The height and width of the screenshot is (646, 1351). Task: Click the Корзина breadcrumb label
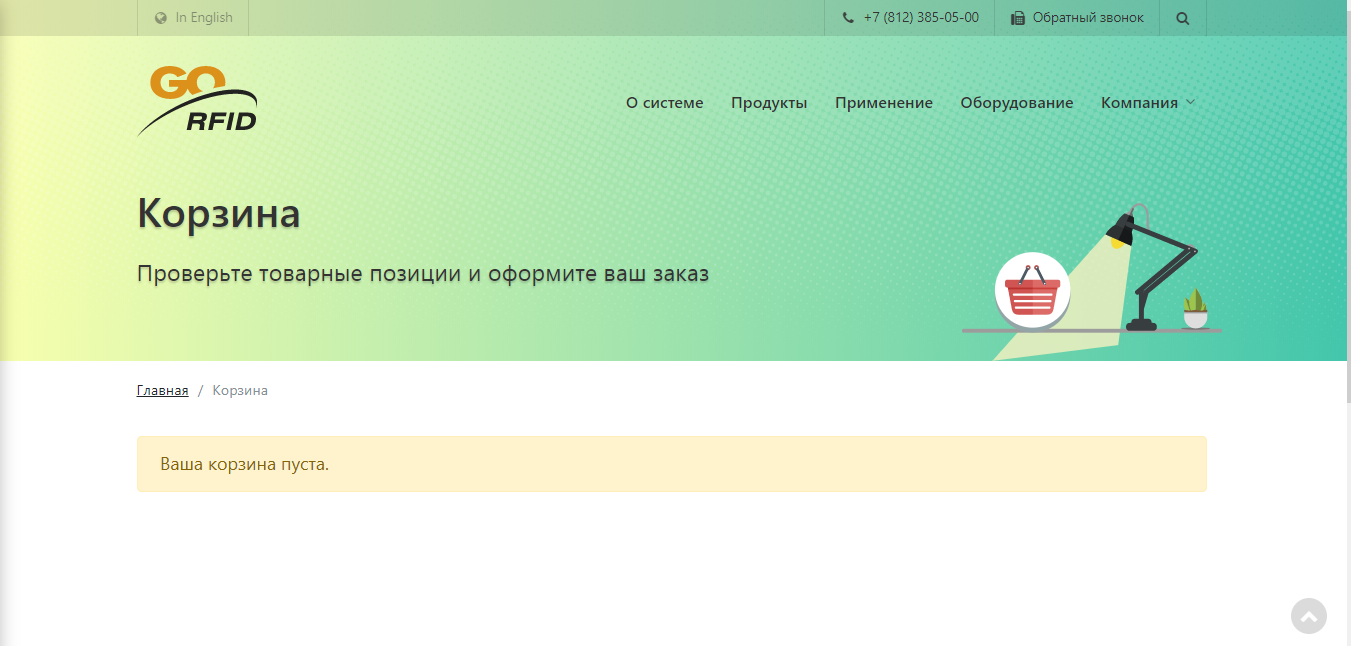[240, 390]
